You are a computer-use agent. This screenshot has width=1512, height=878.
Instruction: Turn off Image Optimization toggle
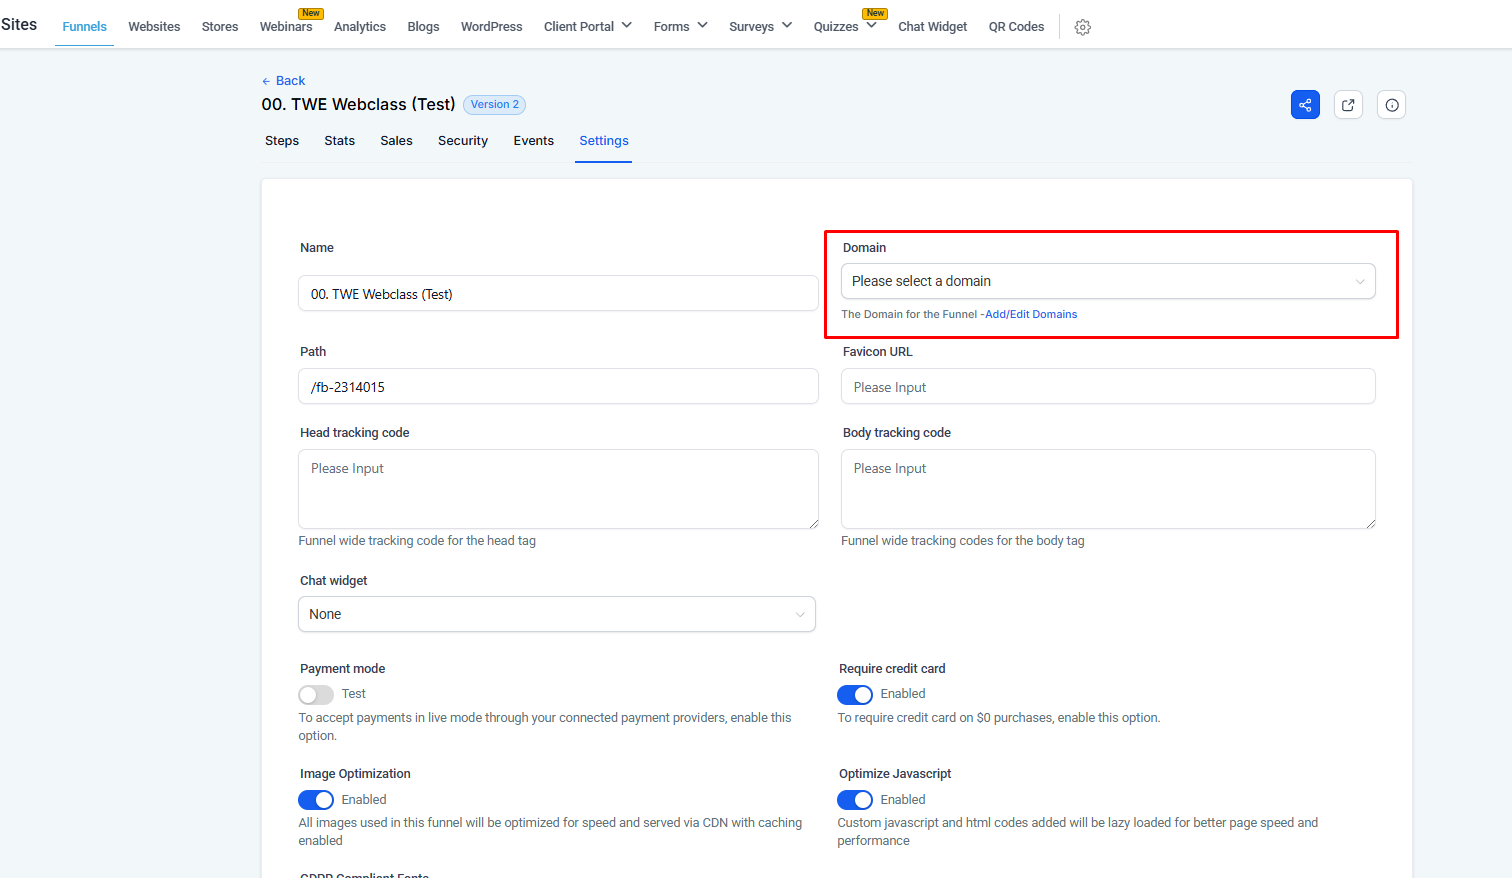(x=316, y=800)
